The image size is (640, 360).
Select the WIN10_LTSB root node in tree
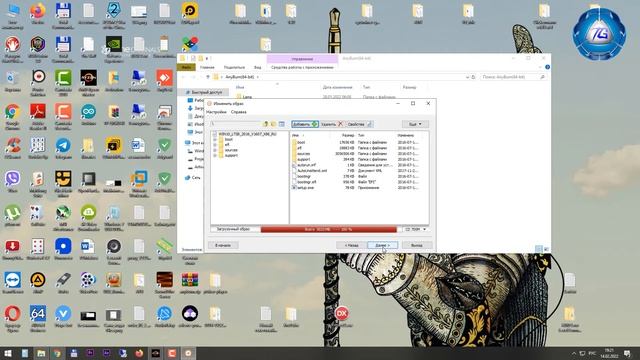click(x=247, y=134)
